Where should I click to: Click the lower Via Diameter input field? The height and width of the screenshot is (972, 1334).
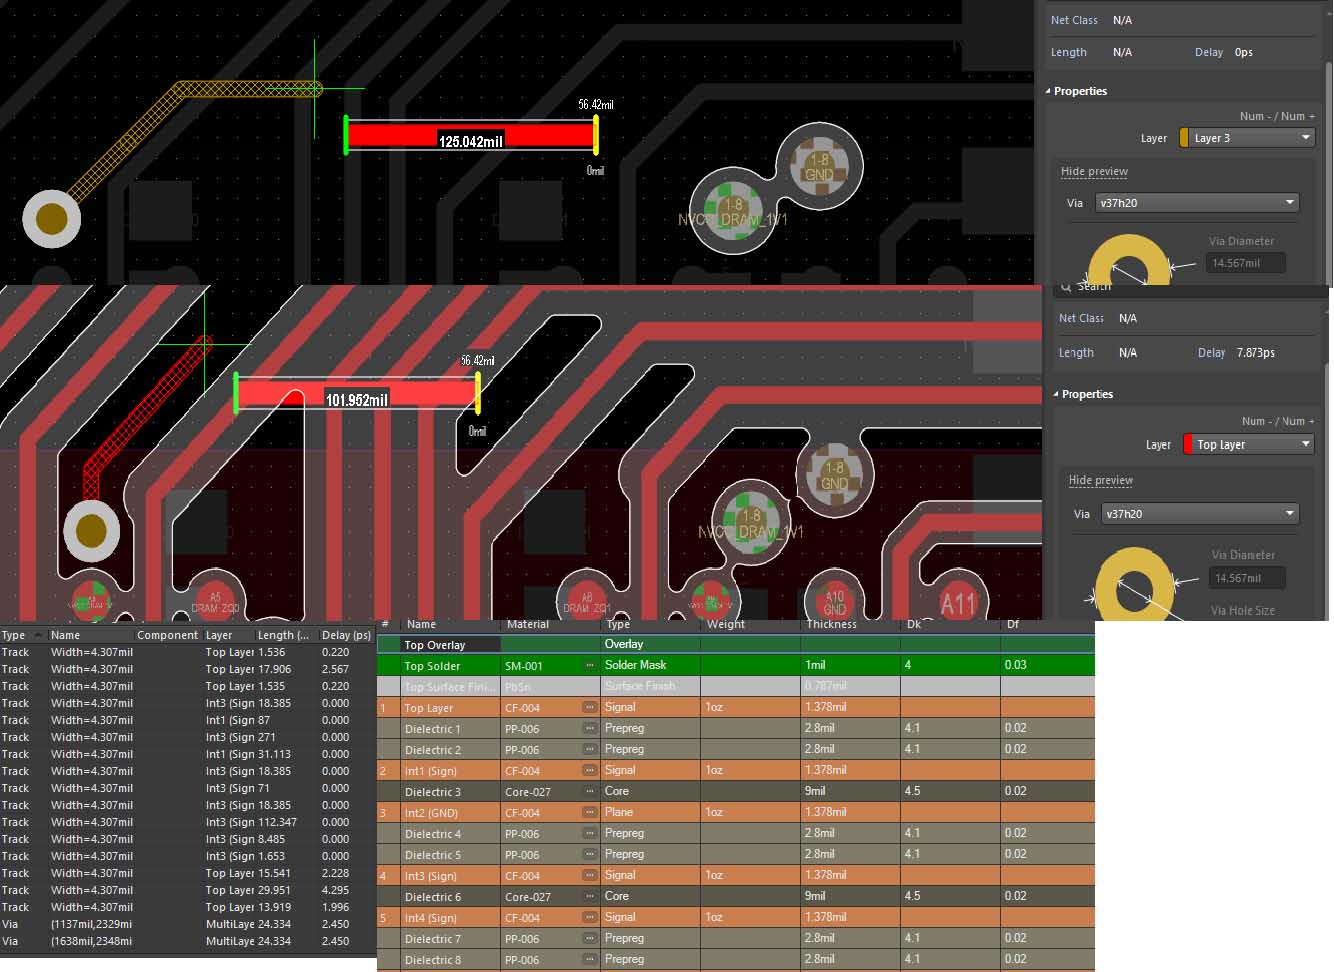tap(1245, 578)
